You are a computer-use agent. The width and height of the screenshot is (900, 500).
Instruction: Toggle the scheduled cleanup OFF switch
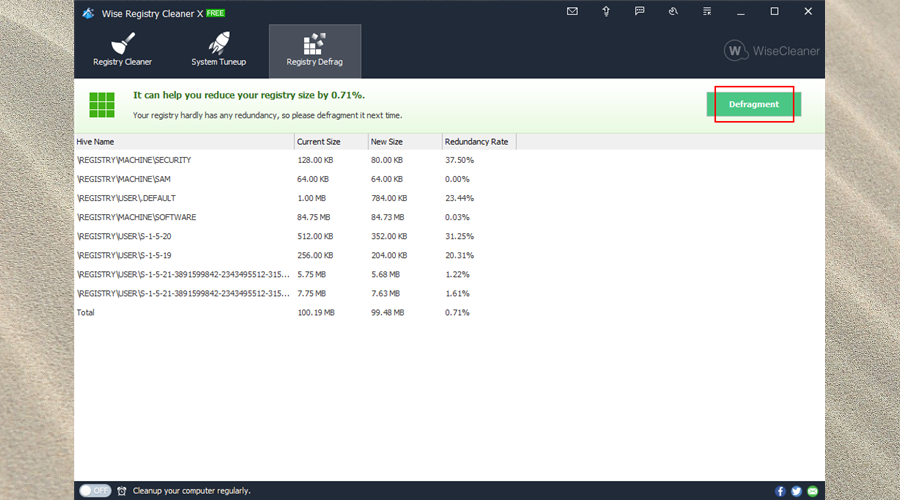click(95, 491)
